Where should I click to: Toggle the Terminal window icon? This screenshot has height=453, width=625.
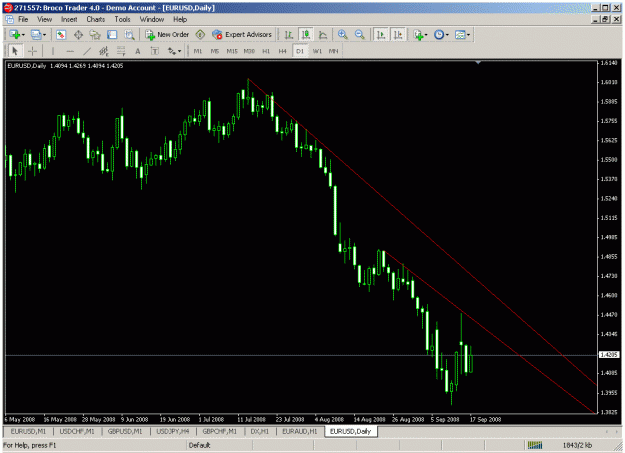[x=112, y=35]
